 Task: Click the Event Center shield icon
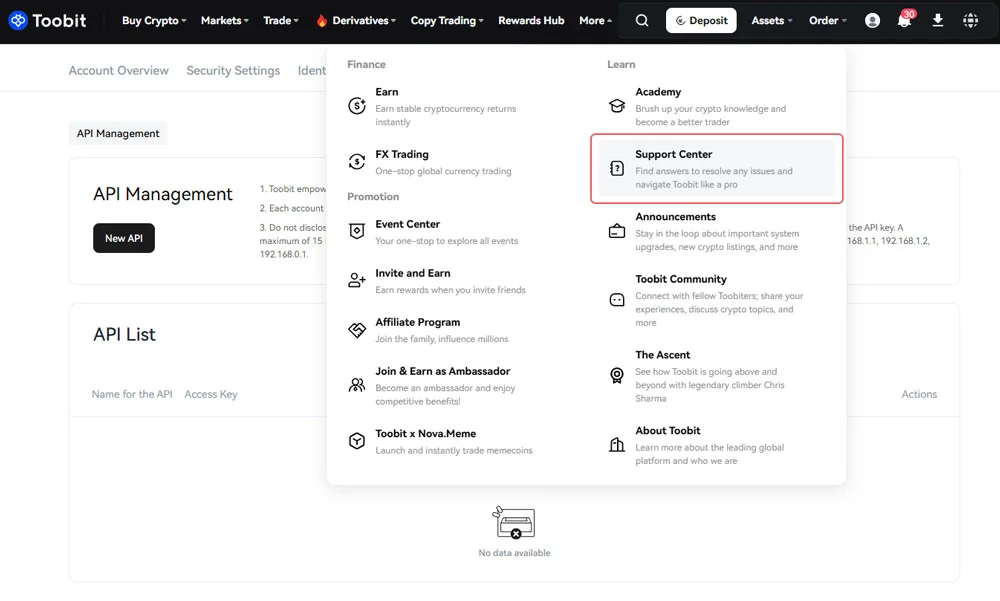click(x=357, y=232)
